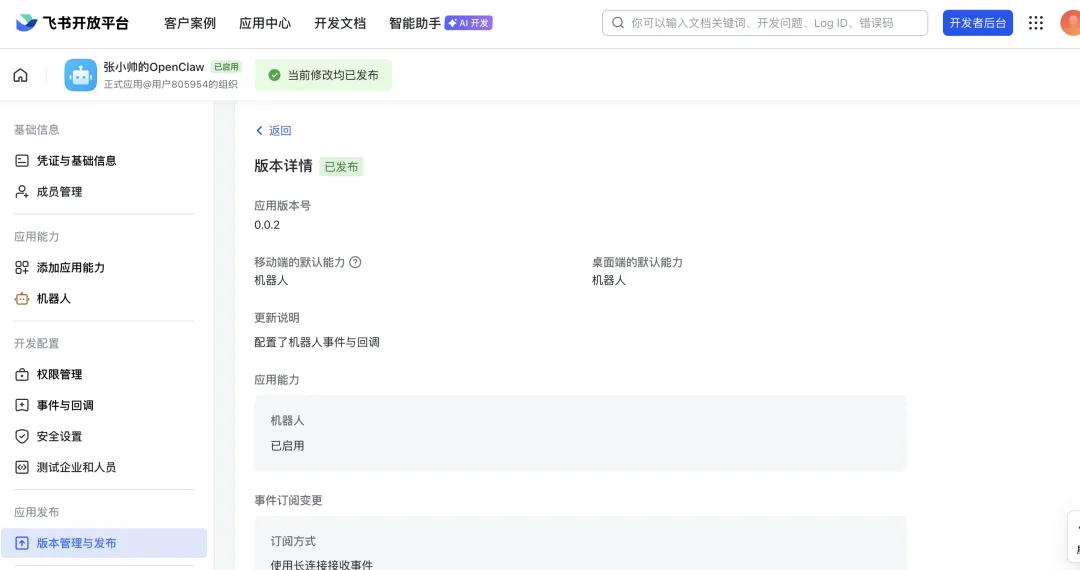Viewport: 1080px width, 570px height.
Task: Click the 正式应用@用户805954的组织 subtitle
Action: [x=171, y=84]
